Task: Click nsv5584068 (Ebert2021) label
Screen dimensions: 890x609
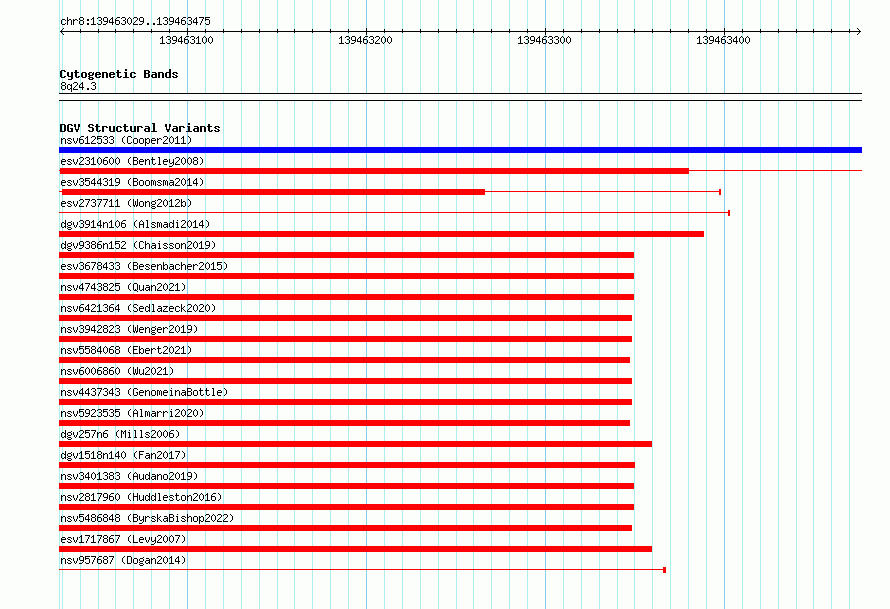Action: pyautogui.click(x=126, y=350)
